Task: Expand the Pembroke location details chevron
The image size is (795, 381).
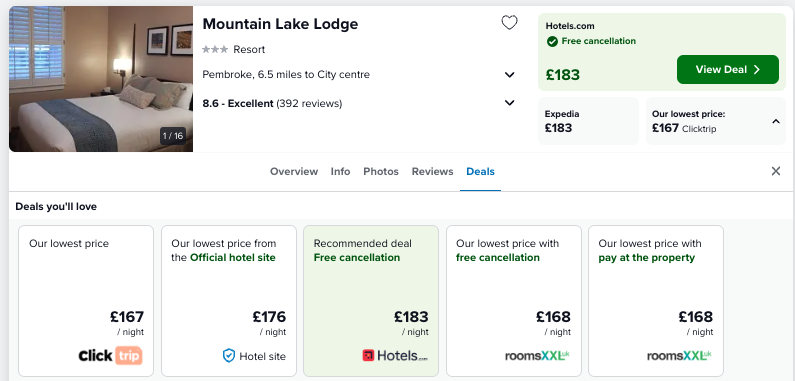Action: (x=510, y=75)
